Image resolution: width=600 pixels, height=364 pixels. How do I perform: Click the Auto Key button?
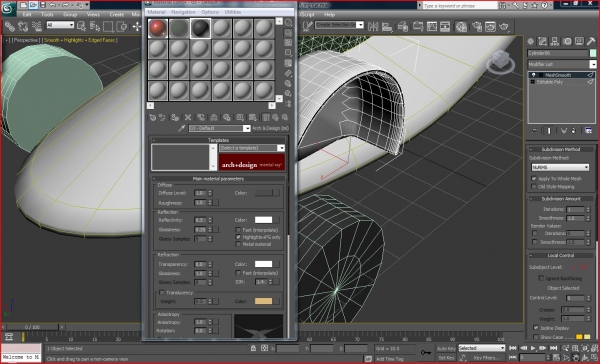[446, 348]
